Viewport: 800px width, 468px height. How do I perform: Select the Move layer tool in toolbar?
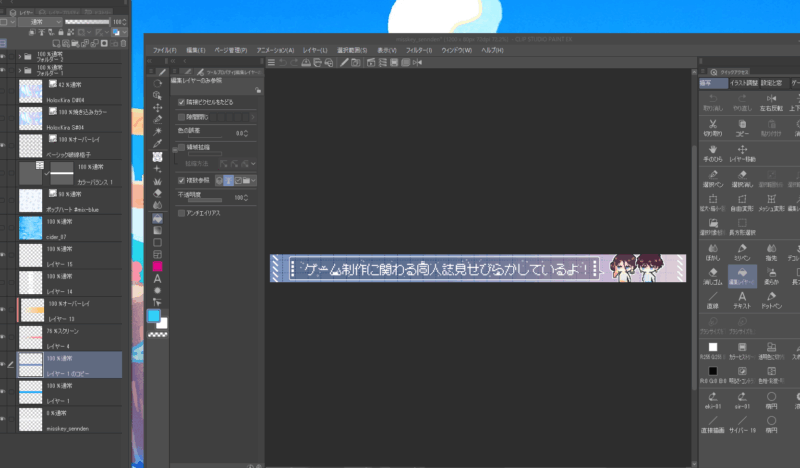tap(158, 107)
